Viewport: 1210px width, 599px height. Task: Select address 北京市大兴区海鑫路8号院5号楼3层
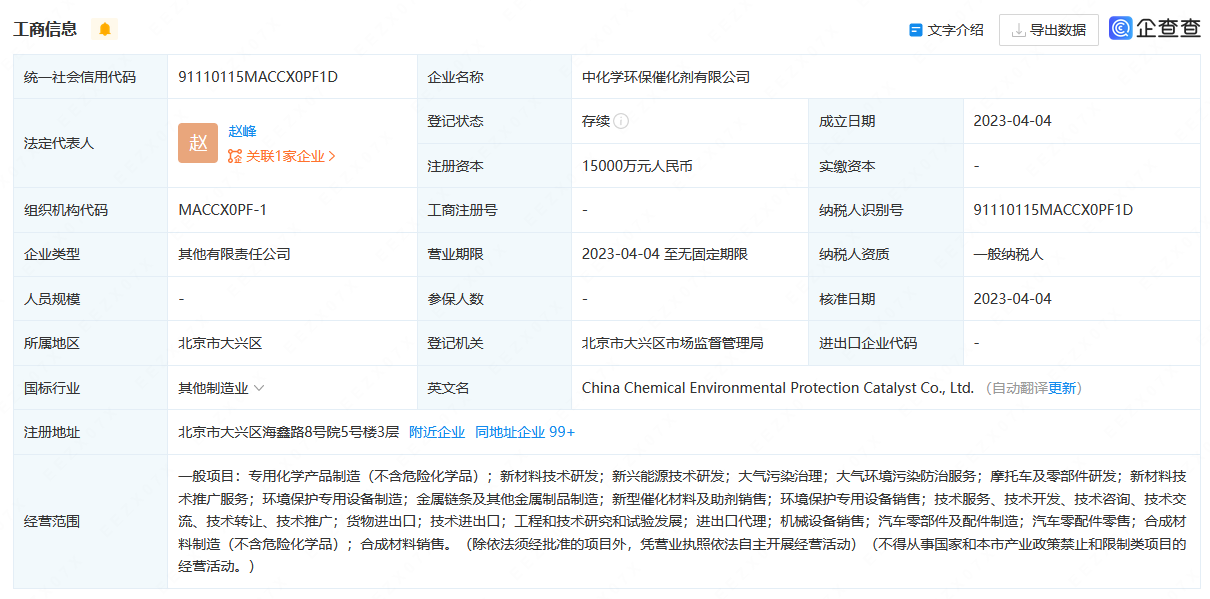click(x=288, y=432)
